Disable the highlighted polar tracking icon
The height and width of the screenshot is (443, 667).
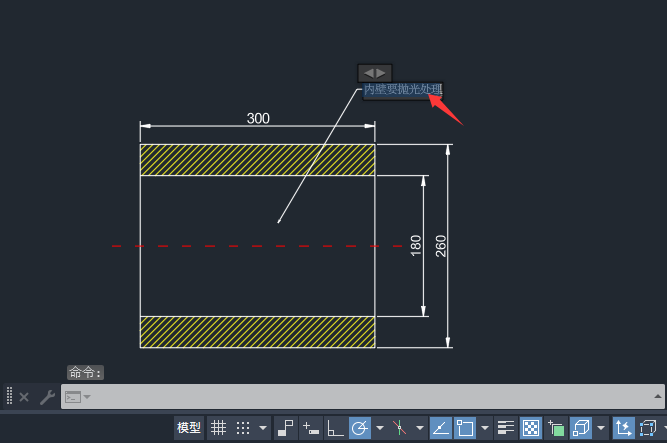coord(360,428)
